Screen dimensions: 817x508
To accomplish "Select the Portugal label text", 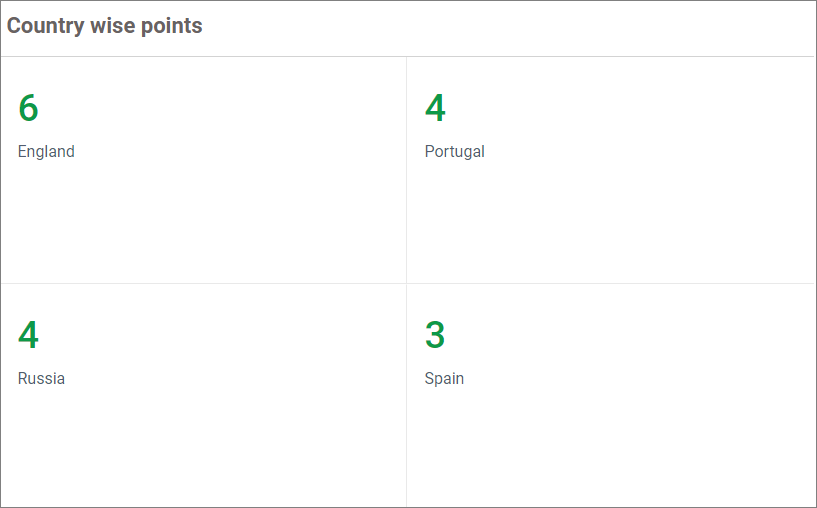I will point(454,152).
